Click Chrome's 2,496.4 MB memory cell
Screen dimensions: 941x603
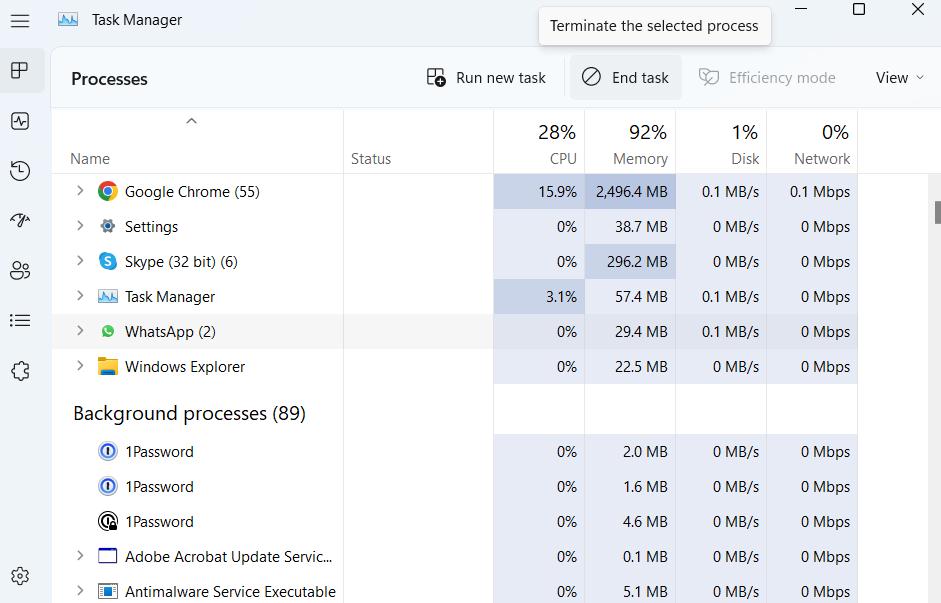click(630, 191)
